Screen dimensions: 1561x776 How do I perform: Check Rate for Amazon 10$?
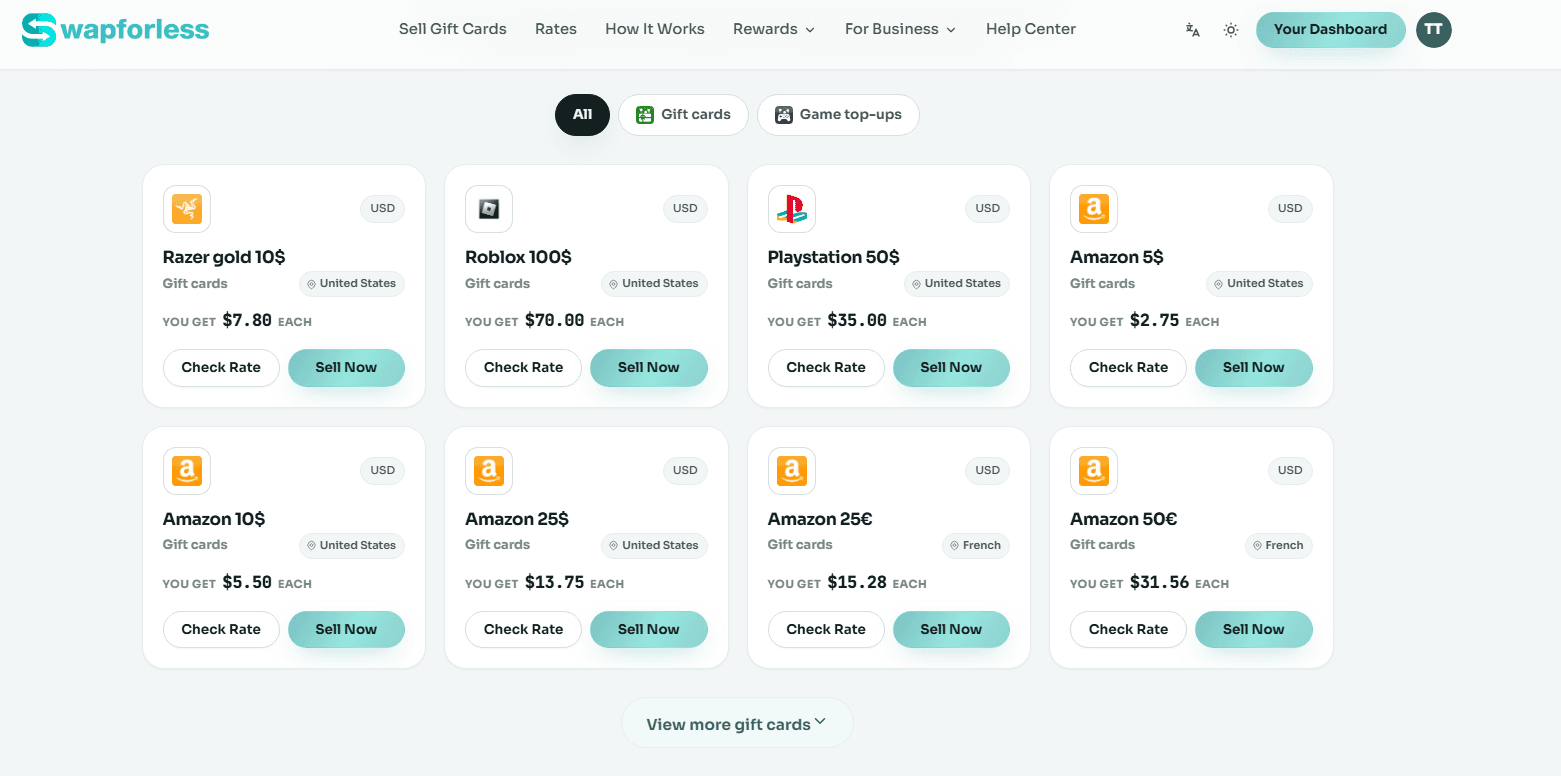coord(221,630)
